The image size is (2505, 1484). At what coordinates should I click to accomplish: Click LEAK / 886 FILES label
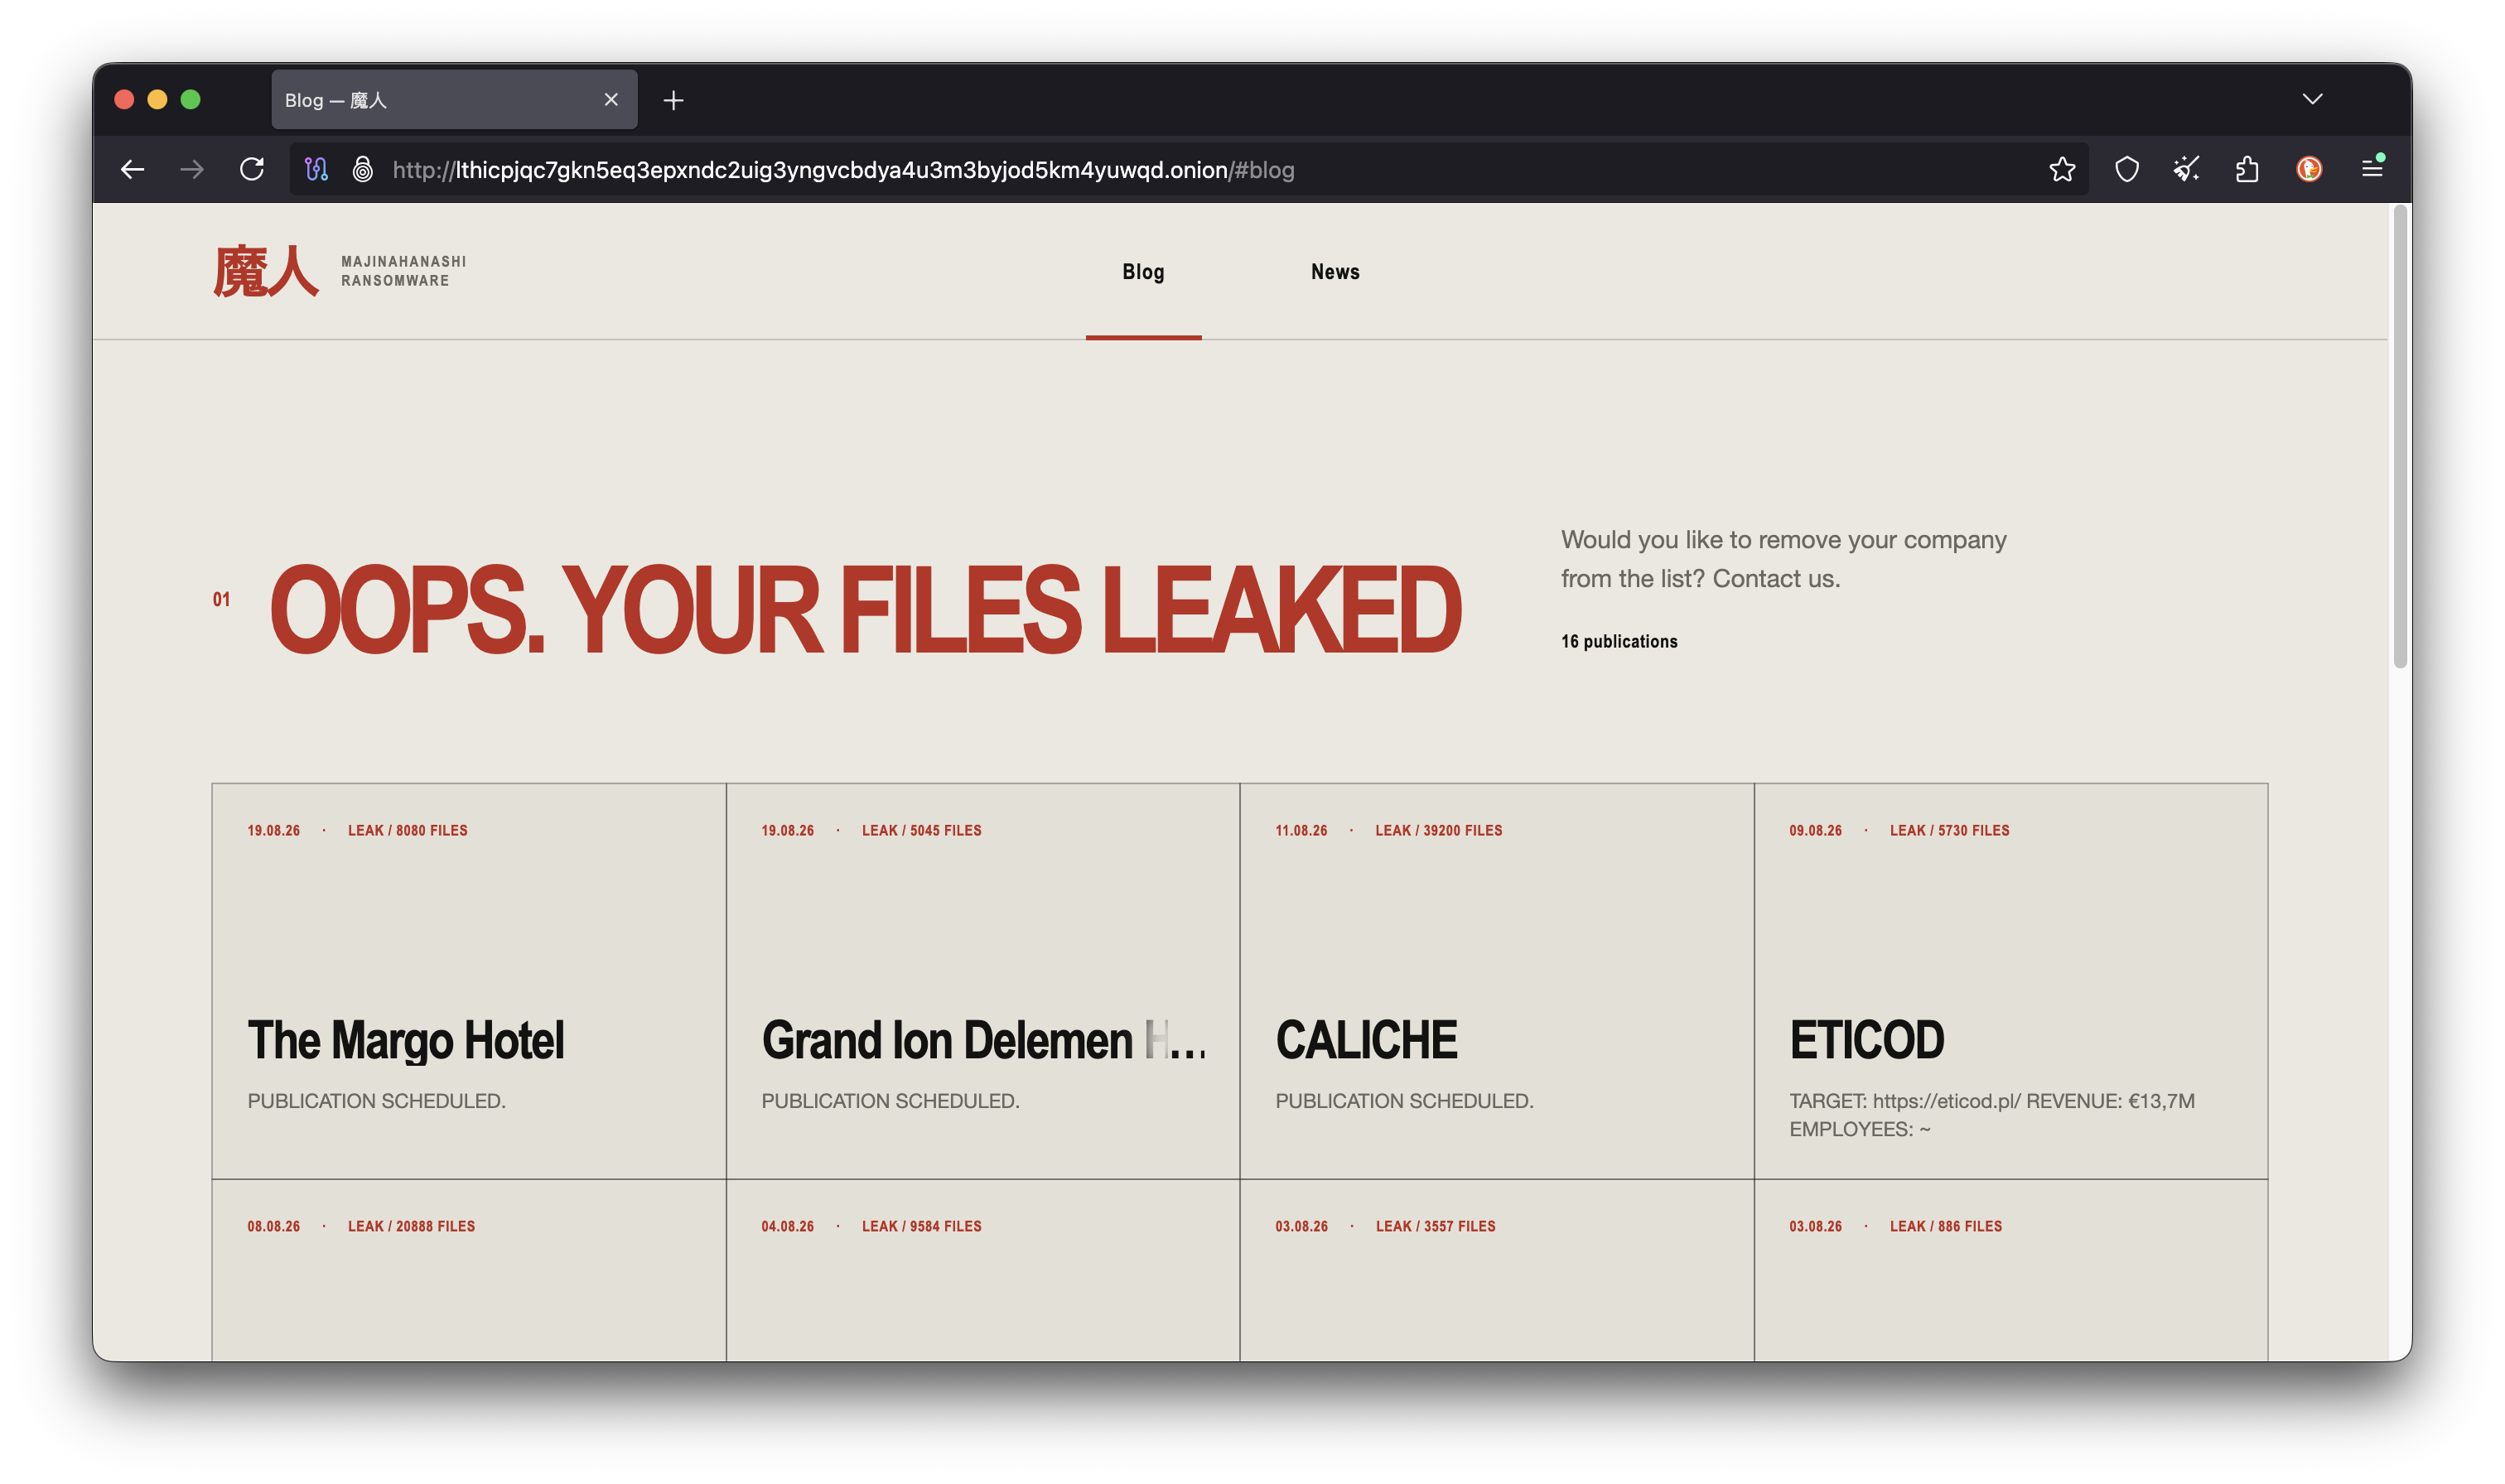coord(1946,1227)
